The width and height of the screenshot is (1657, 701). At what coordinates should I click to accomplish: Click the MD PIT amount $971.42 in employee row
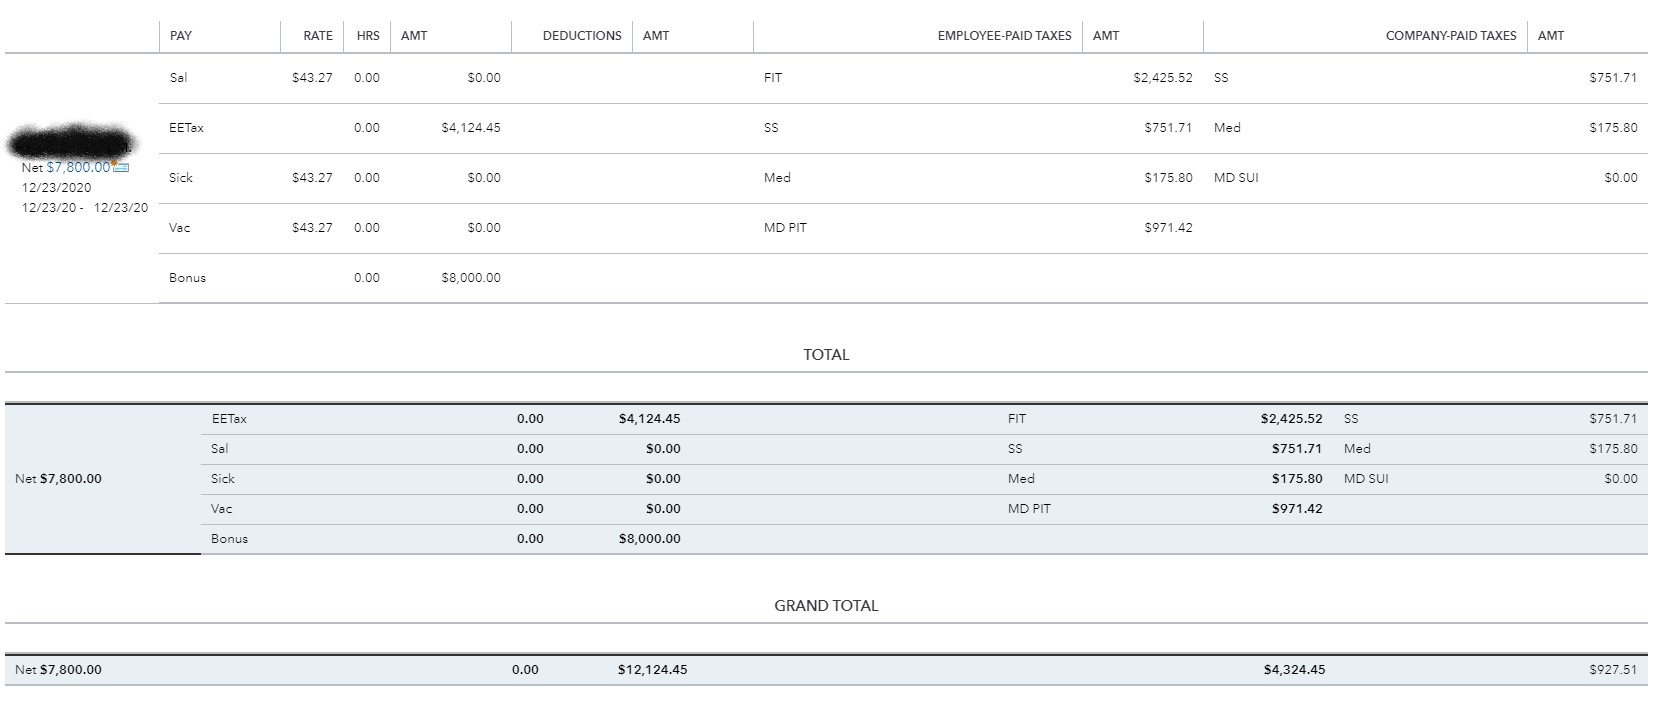pos(1168,228)
